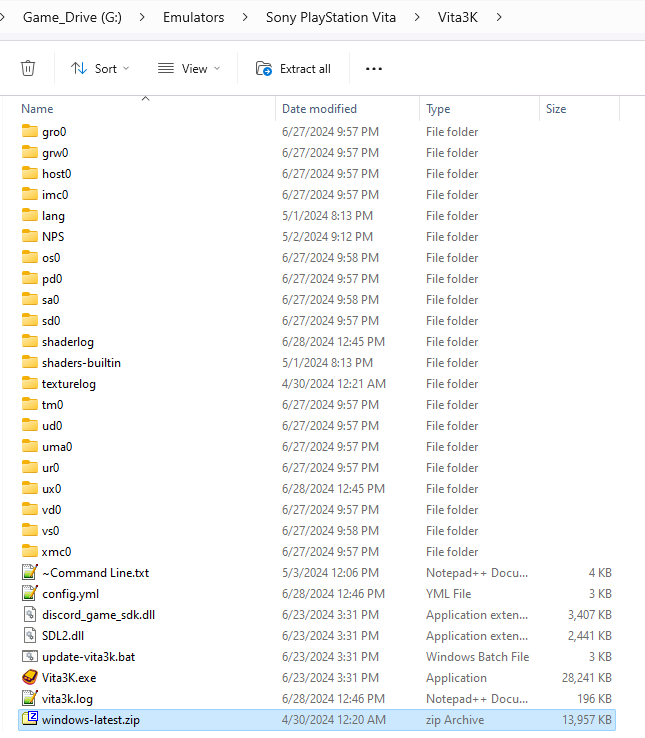The image size is (645, 738).
Task: Sort by Date modified column header
Action: [x=319, y=109]
